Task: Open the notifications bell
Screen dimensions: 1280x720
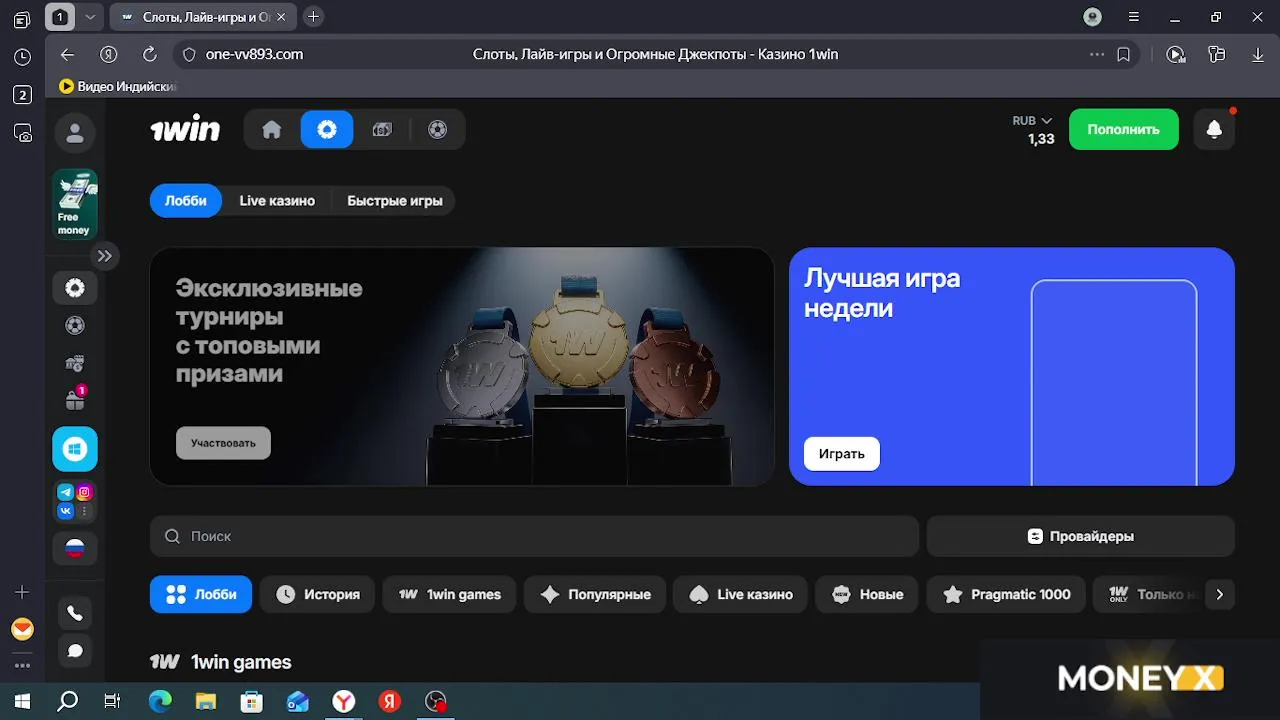Action: 1214,129
